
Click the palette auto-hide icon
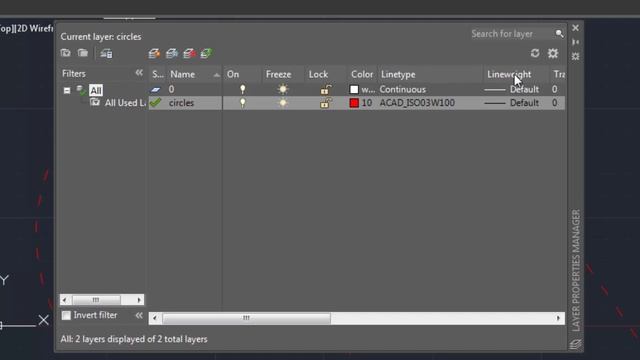(576, 42)
